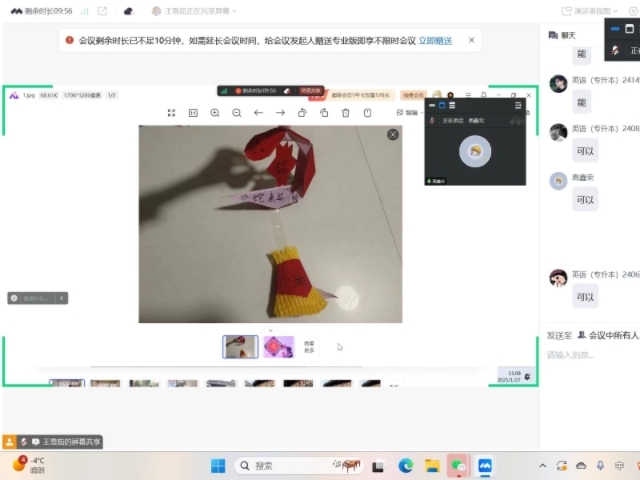
Task: Collapse thumbnail strip using chevron below the photo
Action: pyautogui.click(x=270, y=330)
